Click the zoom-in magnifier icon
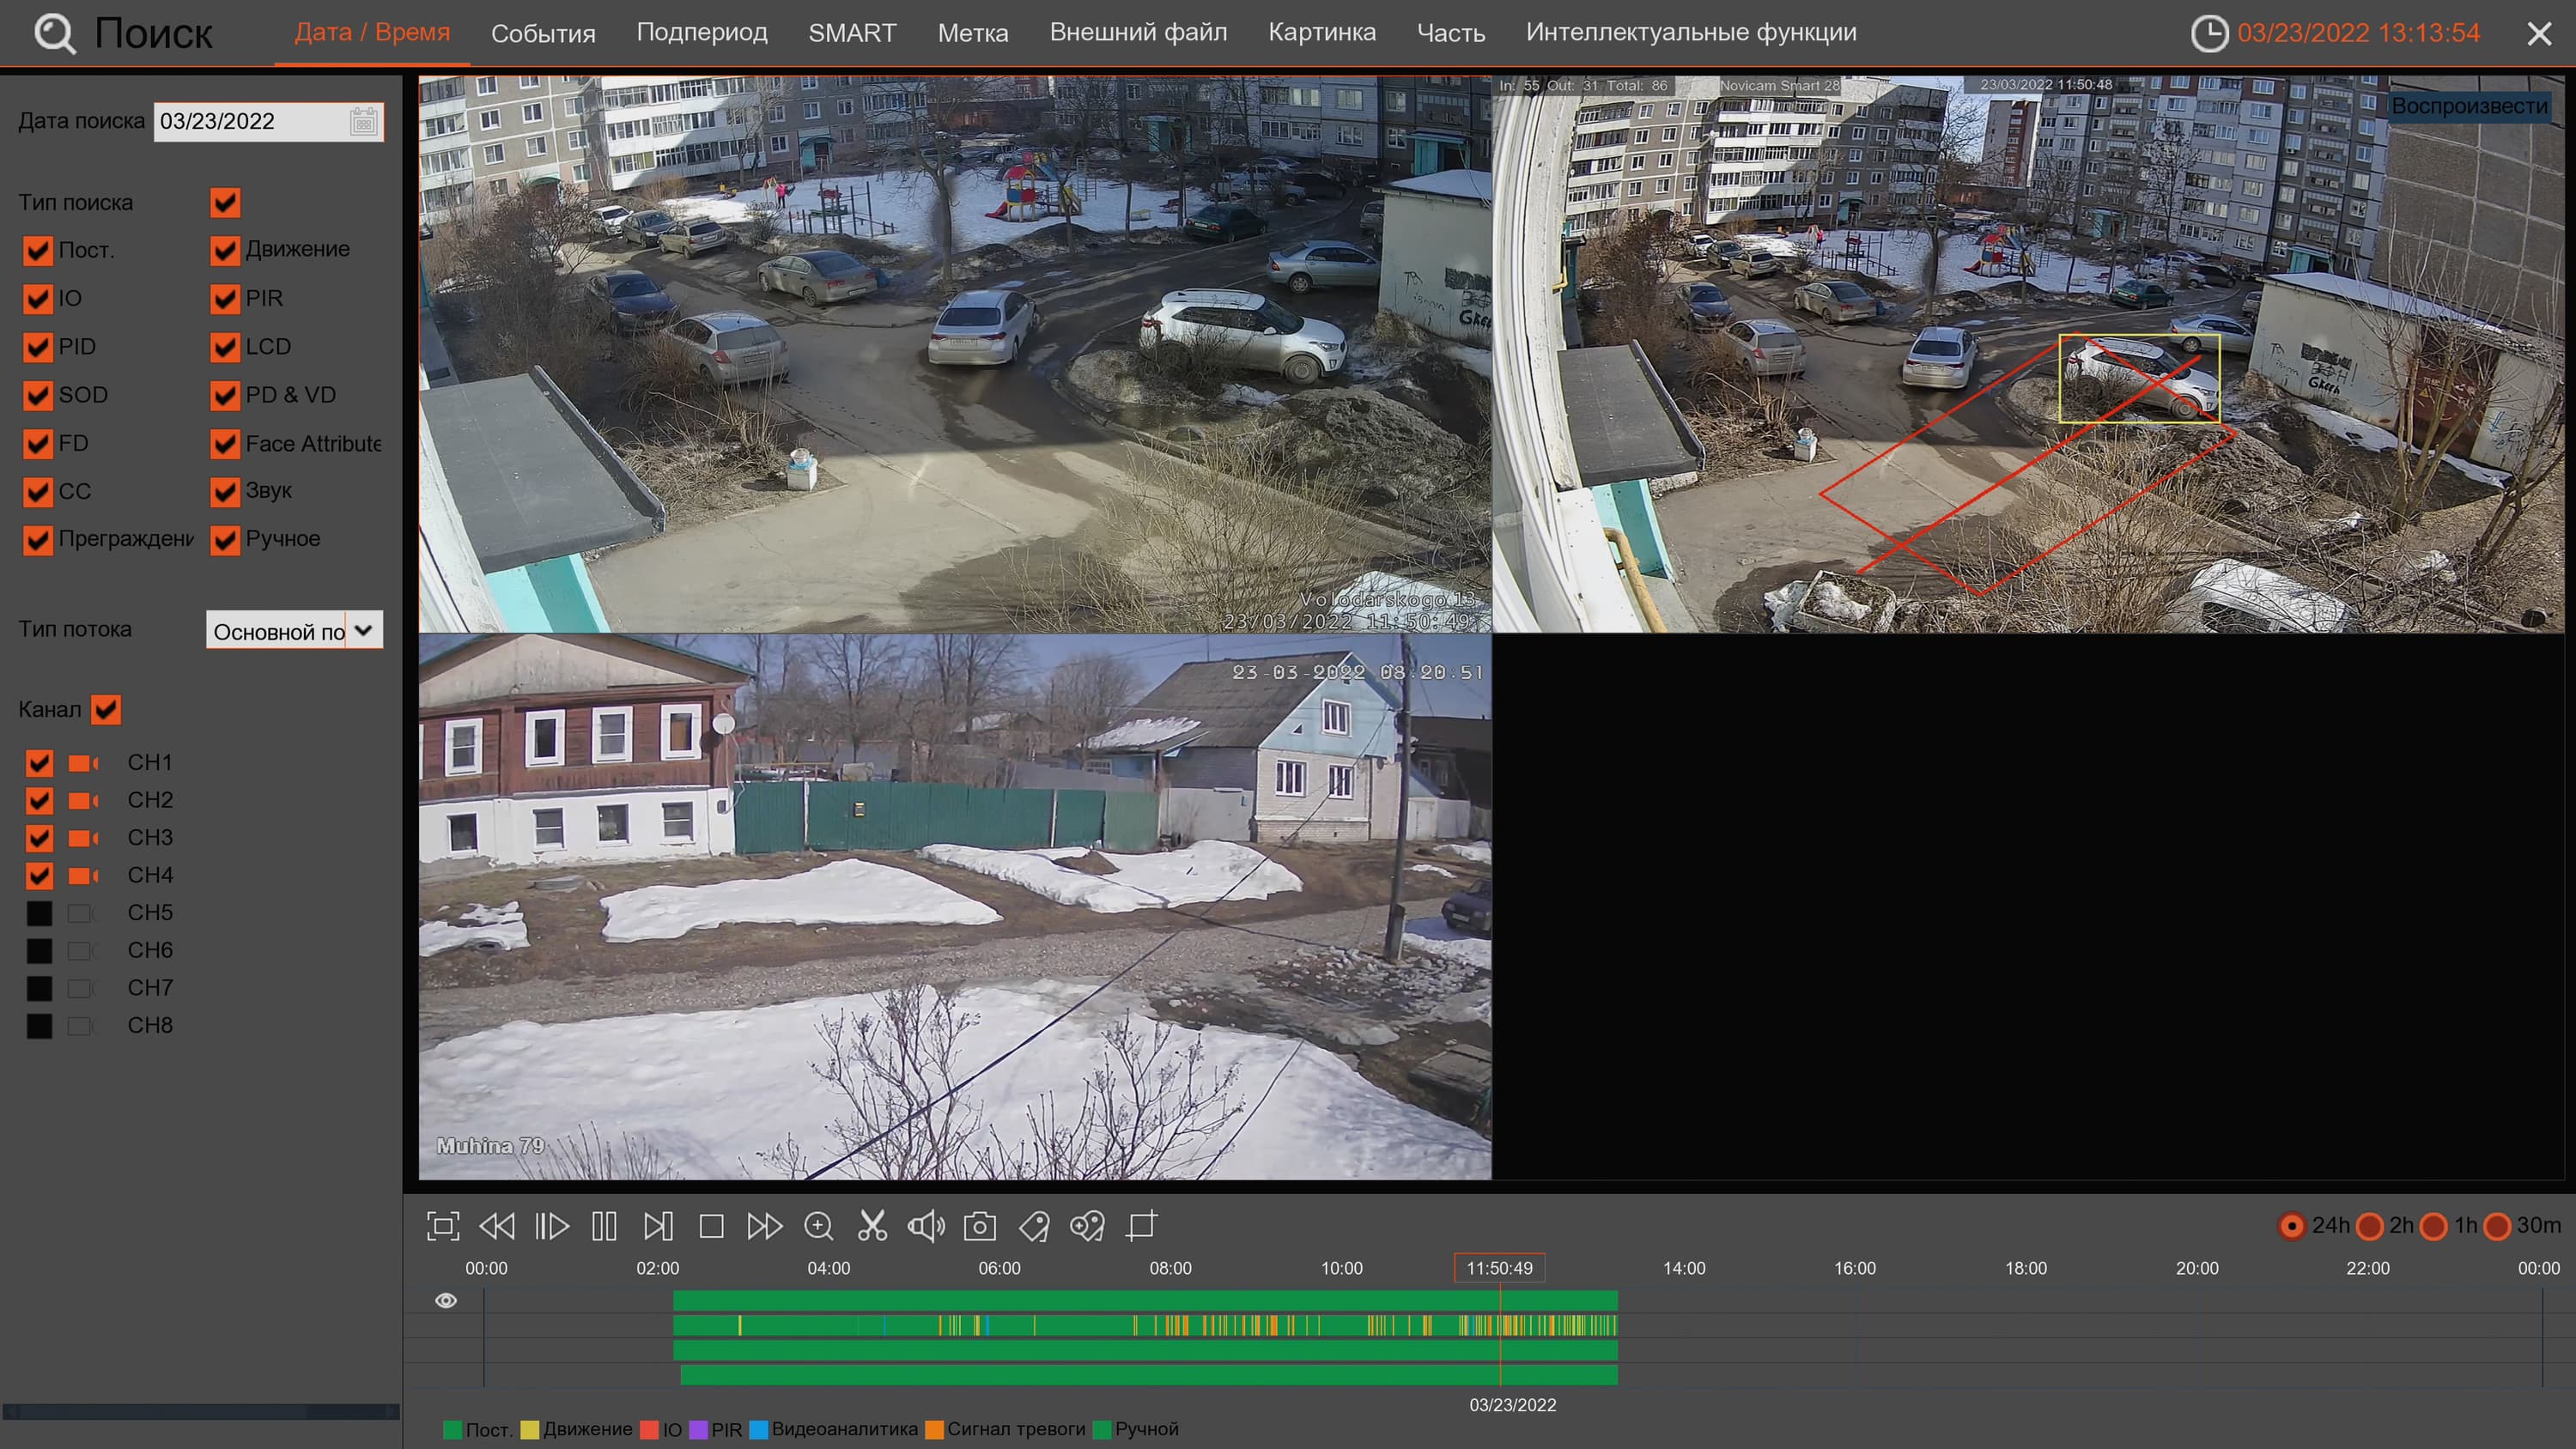The height and width of the screenshot is (1449, 2576). 818,1226
